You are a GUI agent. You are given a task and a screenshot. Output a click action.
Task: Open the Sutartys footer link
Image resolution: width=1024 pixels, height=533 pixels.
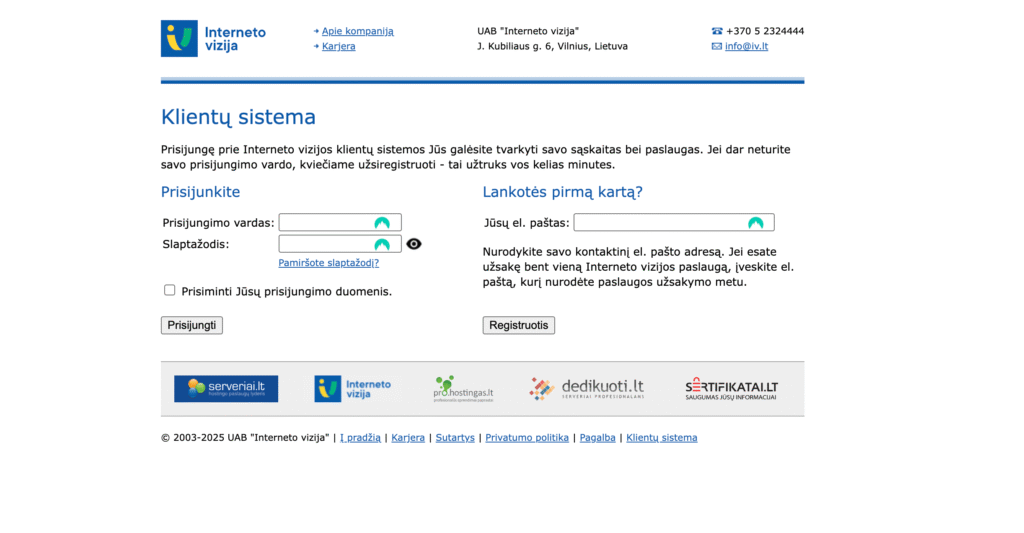[x=455, y=438]
